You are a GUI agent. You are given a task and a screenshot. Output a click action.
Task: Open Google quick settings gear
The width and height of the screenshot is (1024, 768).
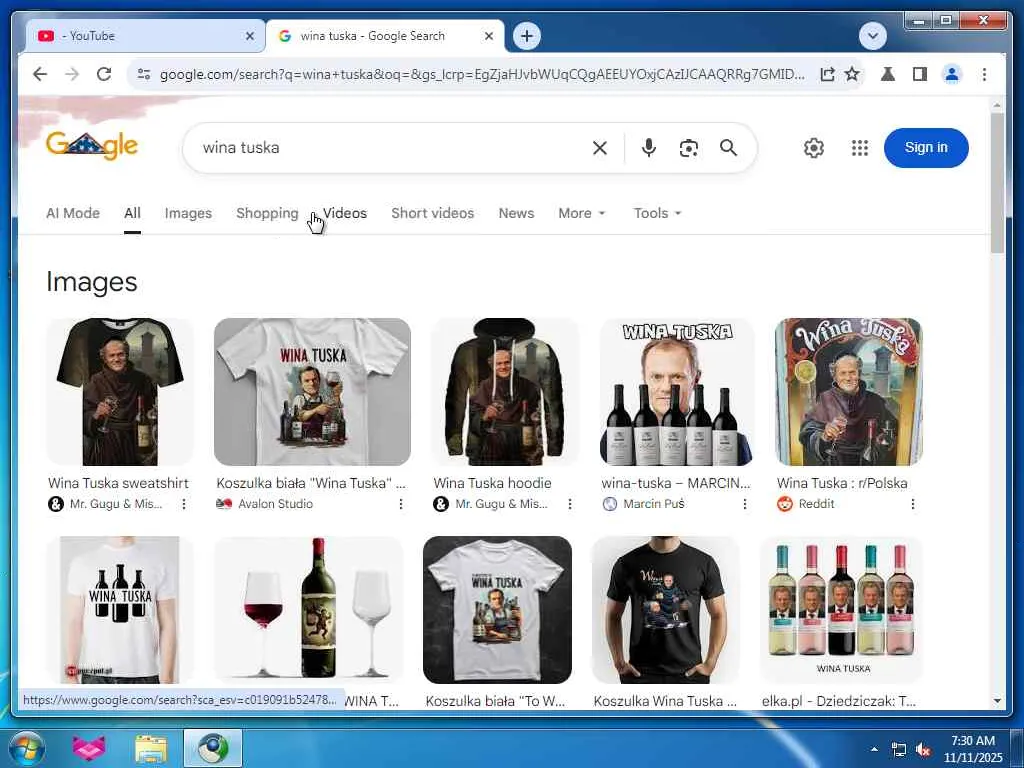pyautogui.click(x=814, y=148)
